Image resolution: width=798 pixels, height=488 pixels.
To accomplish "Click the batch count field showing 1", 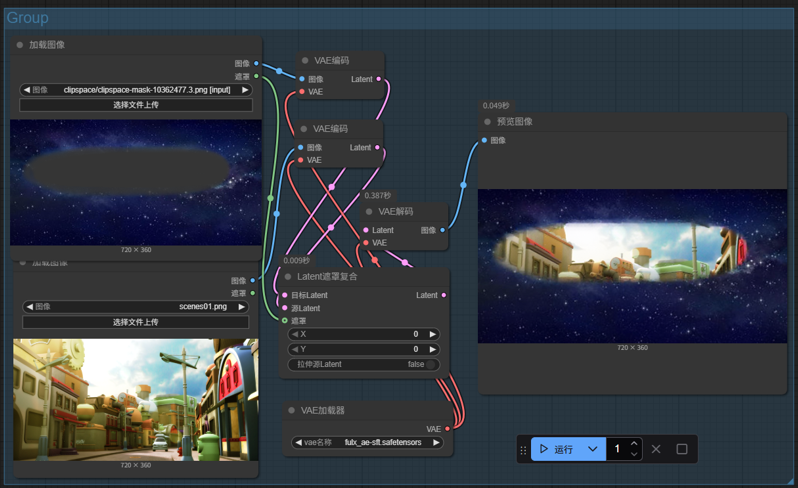I will (x=617, y=449).
